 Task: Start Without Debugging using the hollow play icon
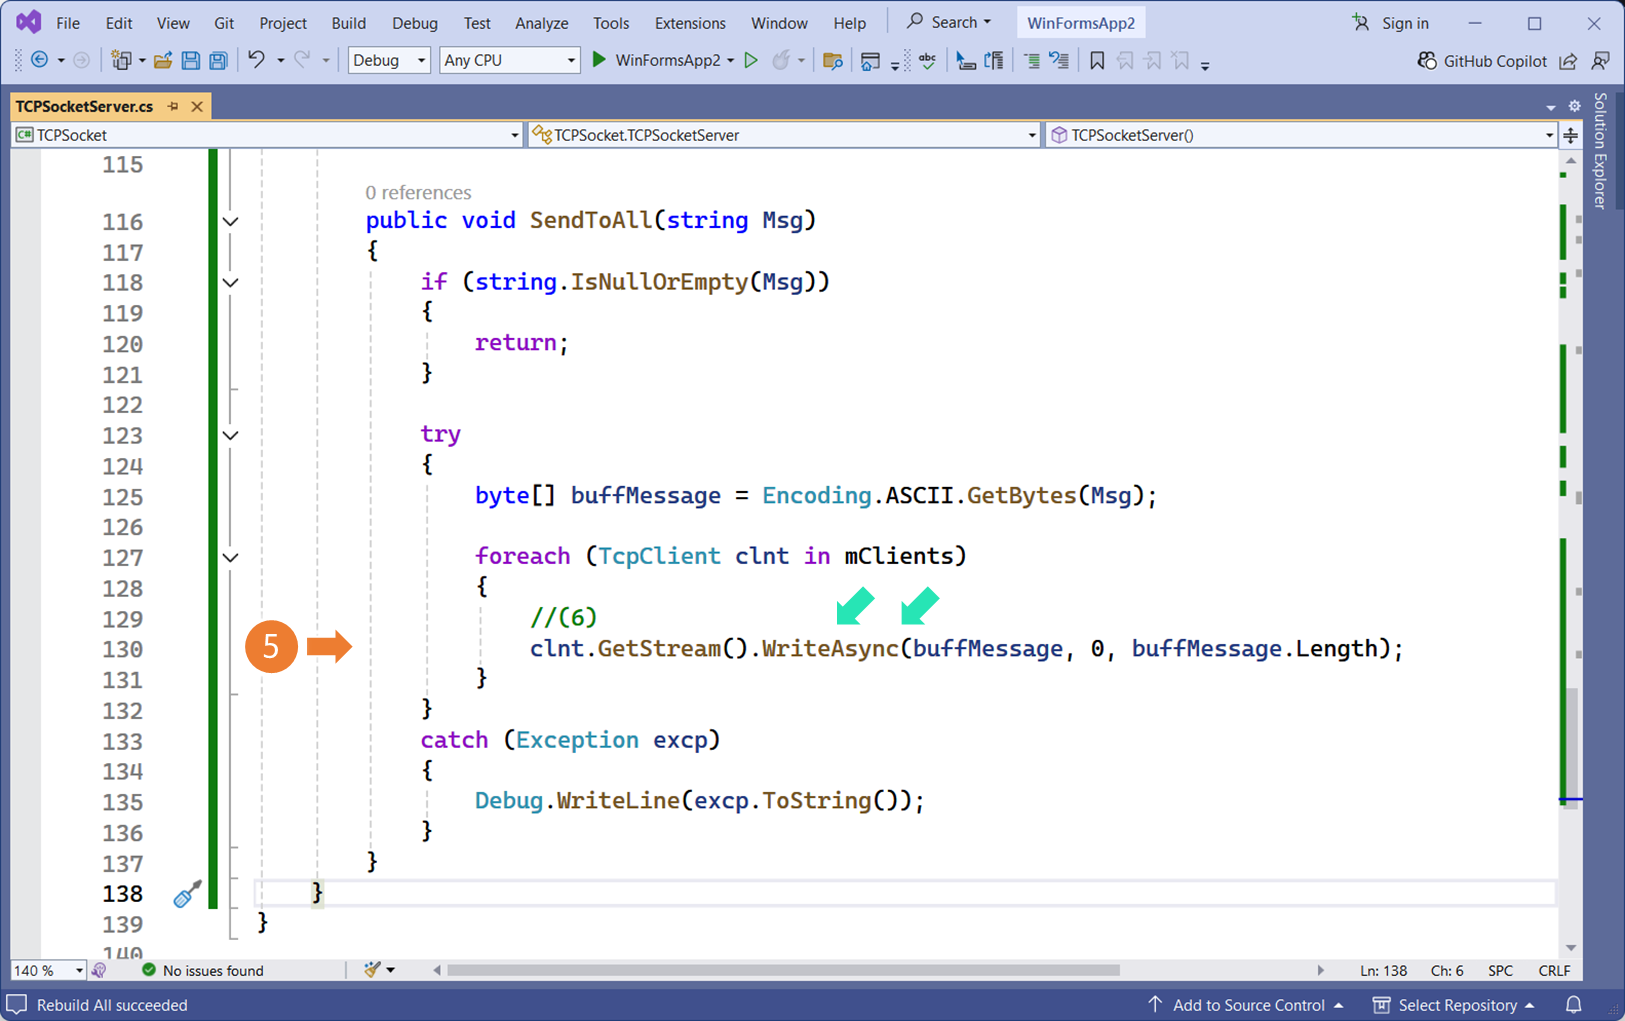[751, 60]
